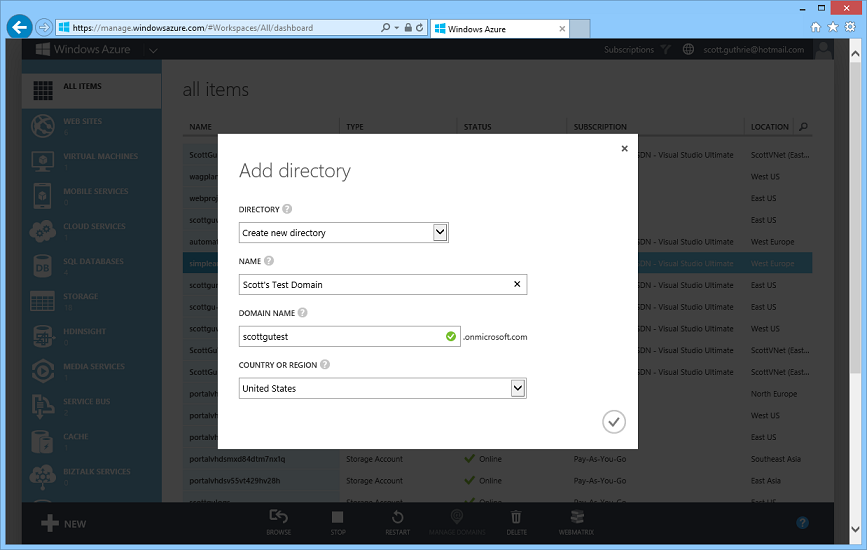The width and height of the screenshot is (867, 550).
Task: Open Mobile Services in sidebar
Action: coord(91,196)
